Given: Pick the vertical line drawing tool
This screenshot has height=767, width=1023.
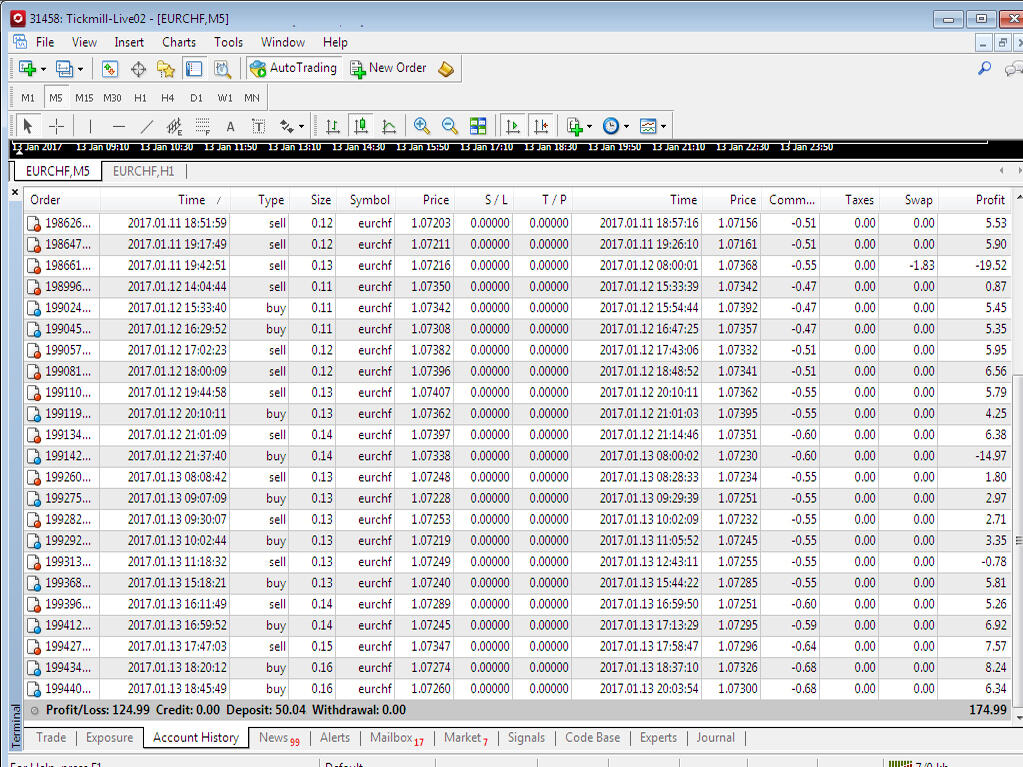Looking at the screenshot, I should [90, 126].
